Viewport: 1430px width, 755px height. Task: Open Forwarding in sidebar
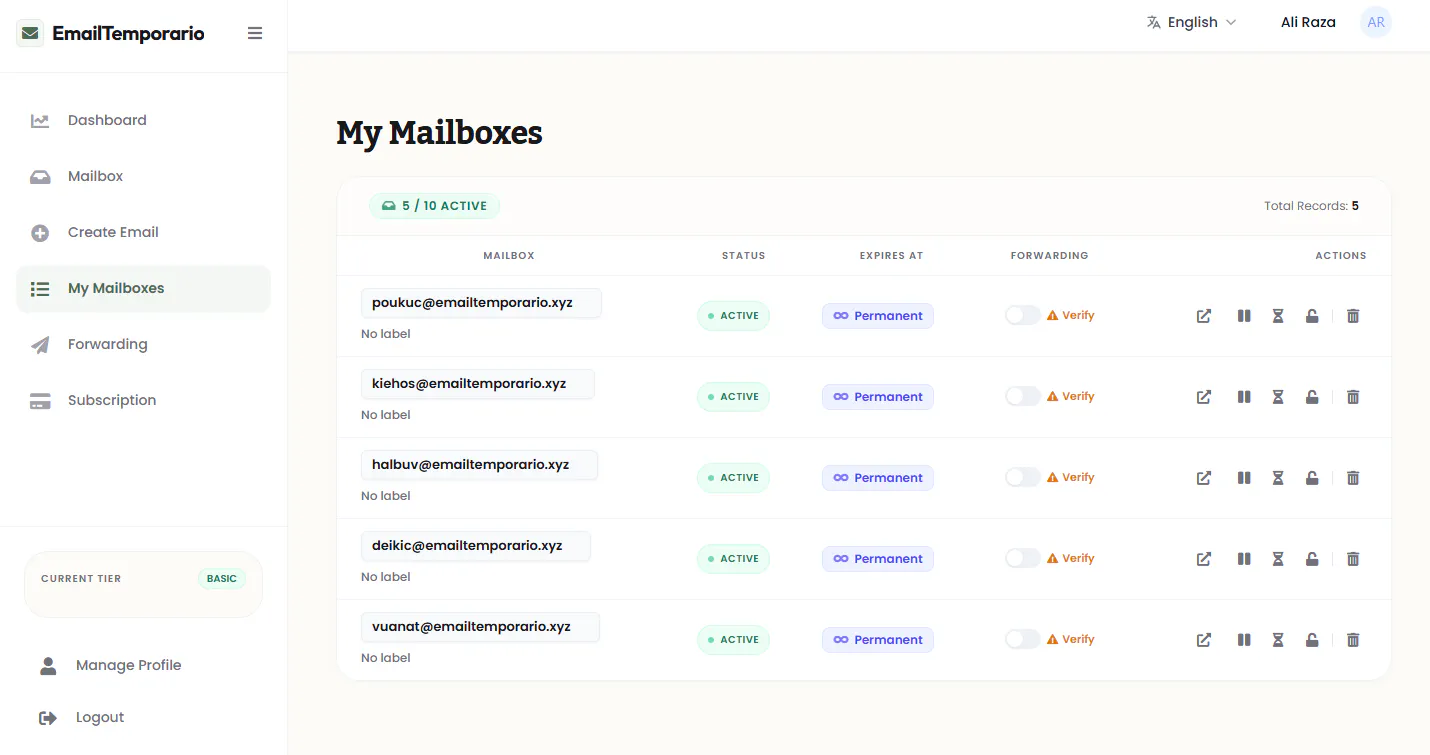pyautogui.click(x=143, y=344)
